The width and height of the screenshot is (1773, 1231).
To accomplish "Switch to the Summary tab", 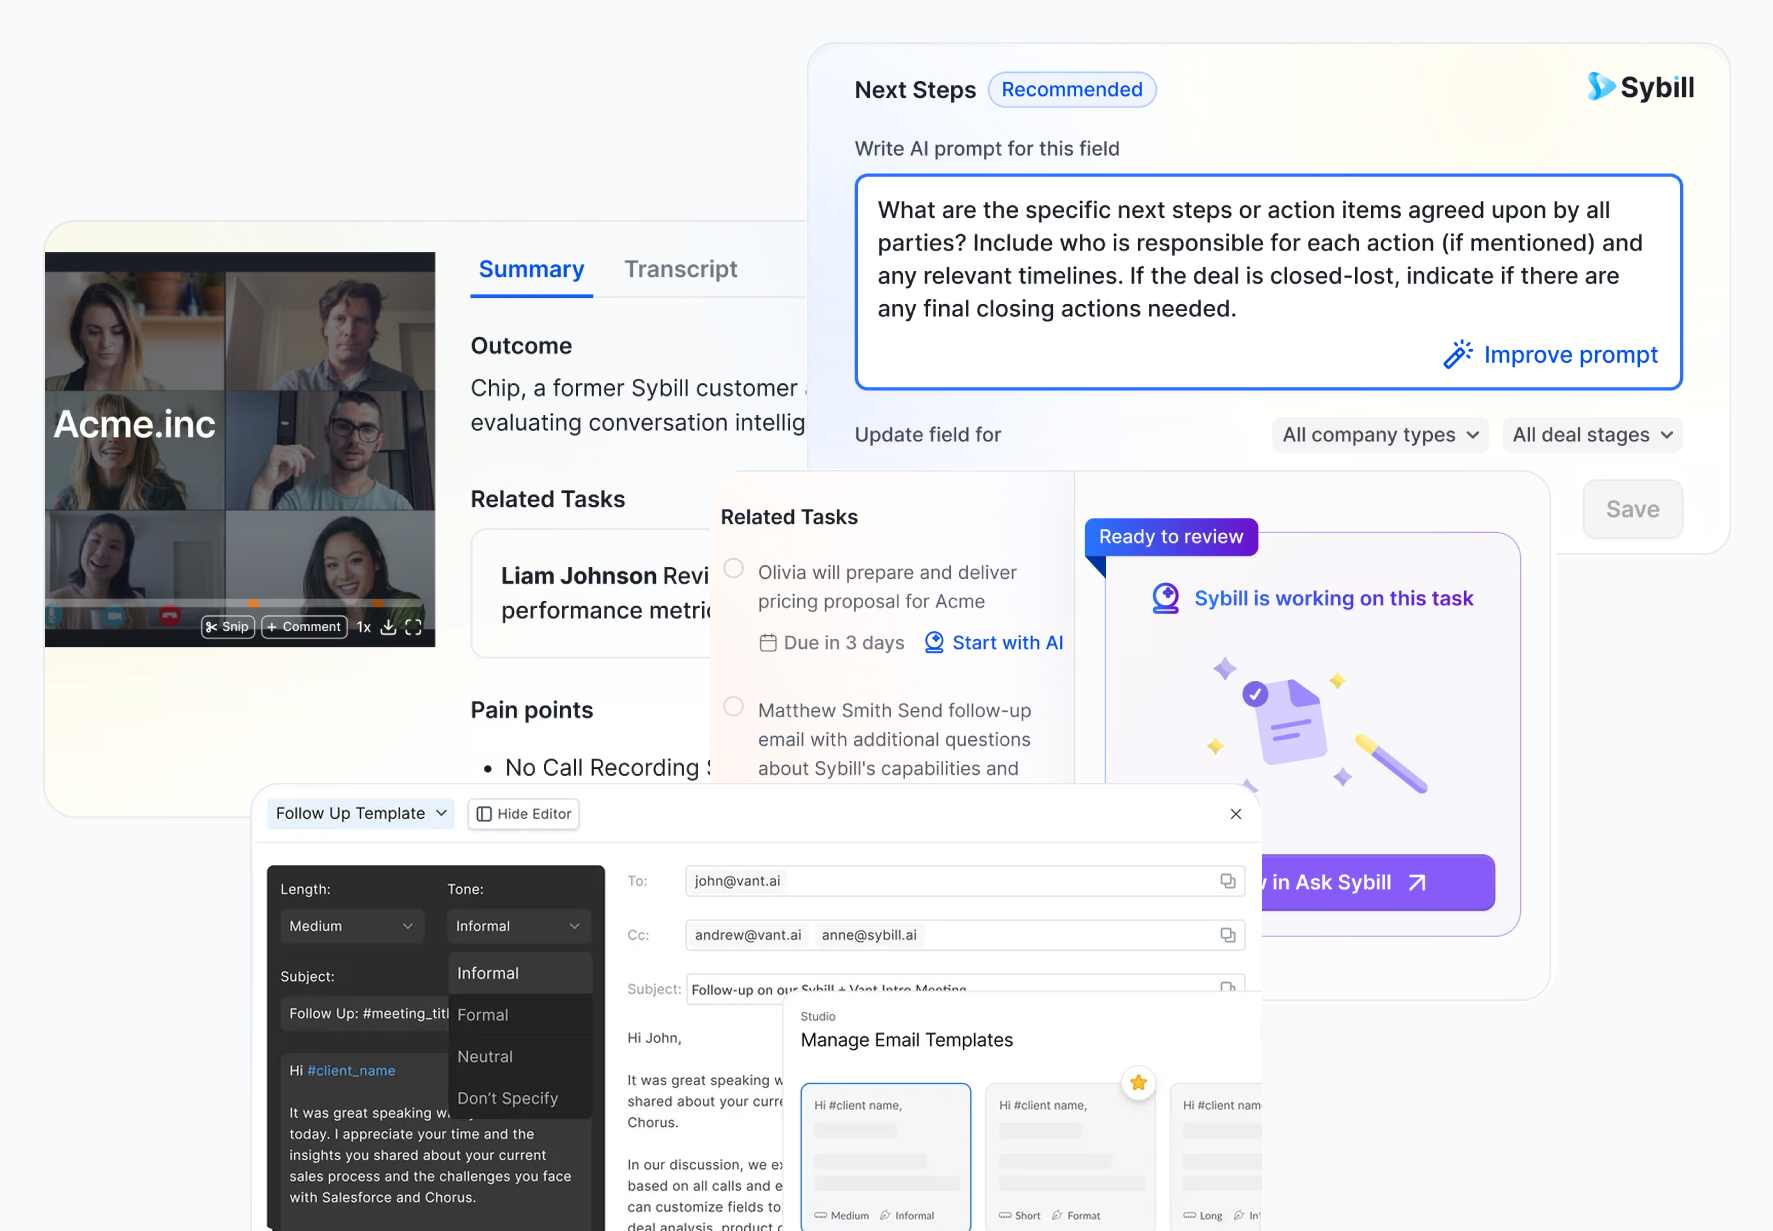I will coord(531,269).
